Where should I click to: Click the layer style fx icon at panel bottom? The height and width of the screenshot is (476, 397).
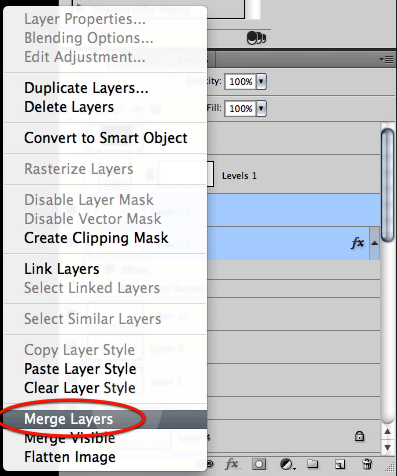coord(232,464)
